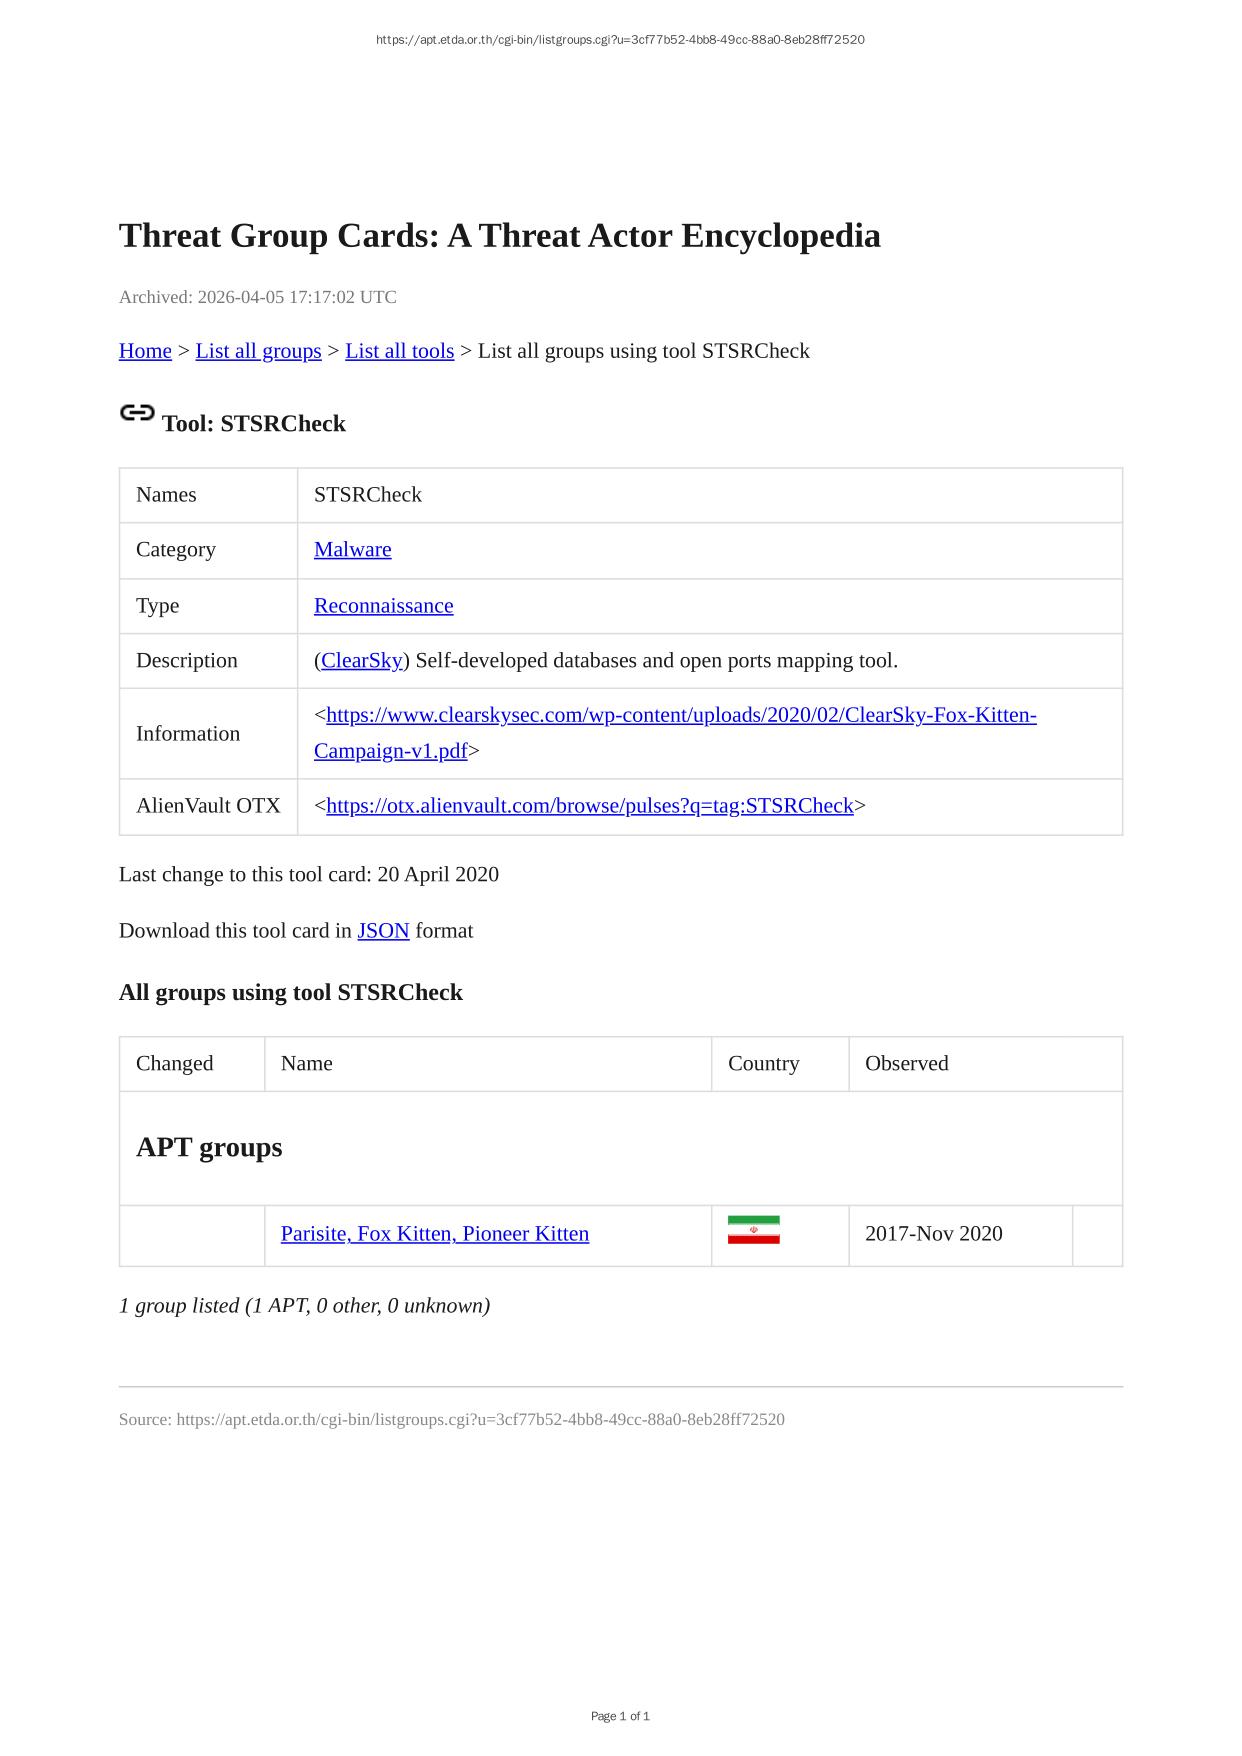Click the Observed column header

click(x=906, y=1064)
